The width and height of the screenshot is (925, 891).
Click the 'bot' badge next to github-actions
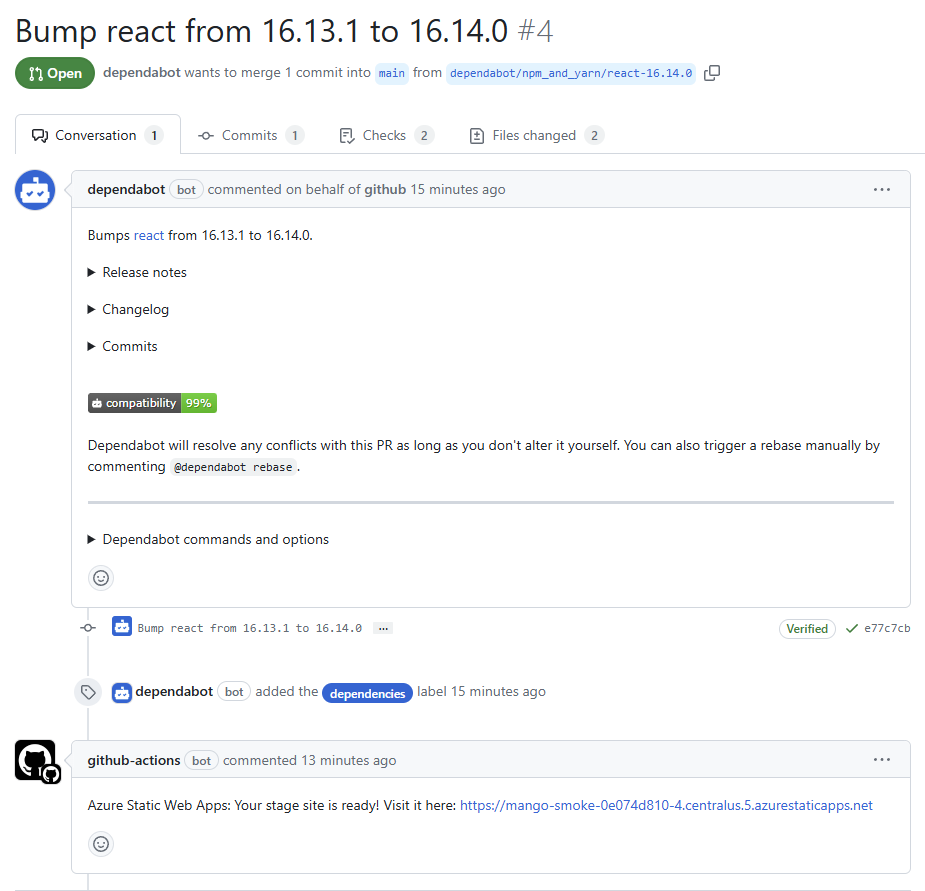201,761
